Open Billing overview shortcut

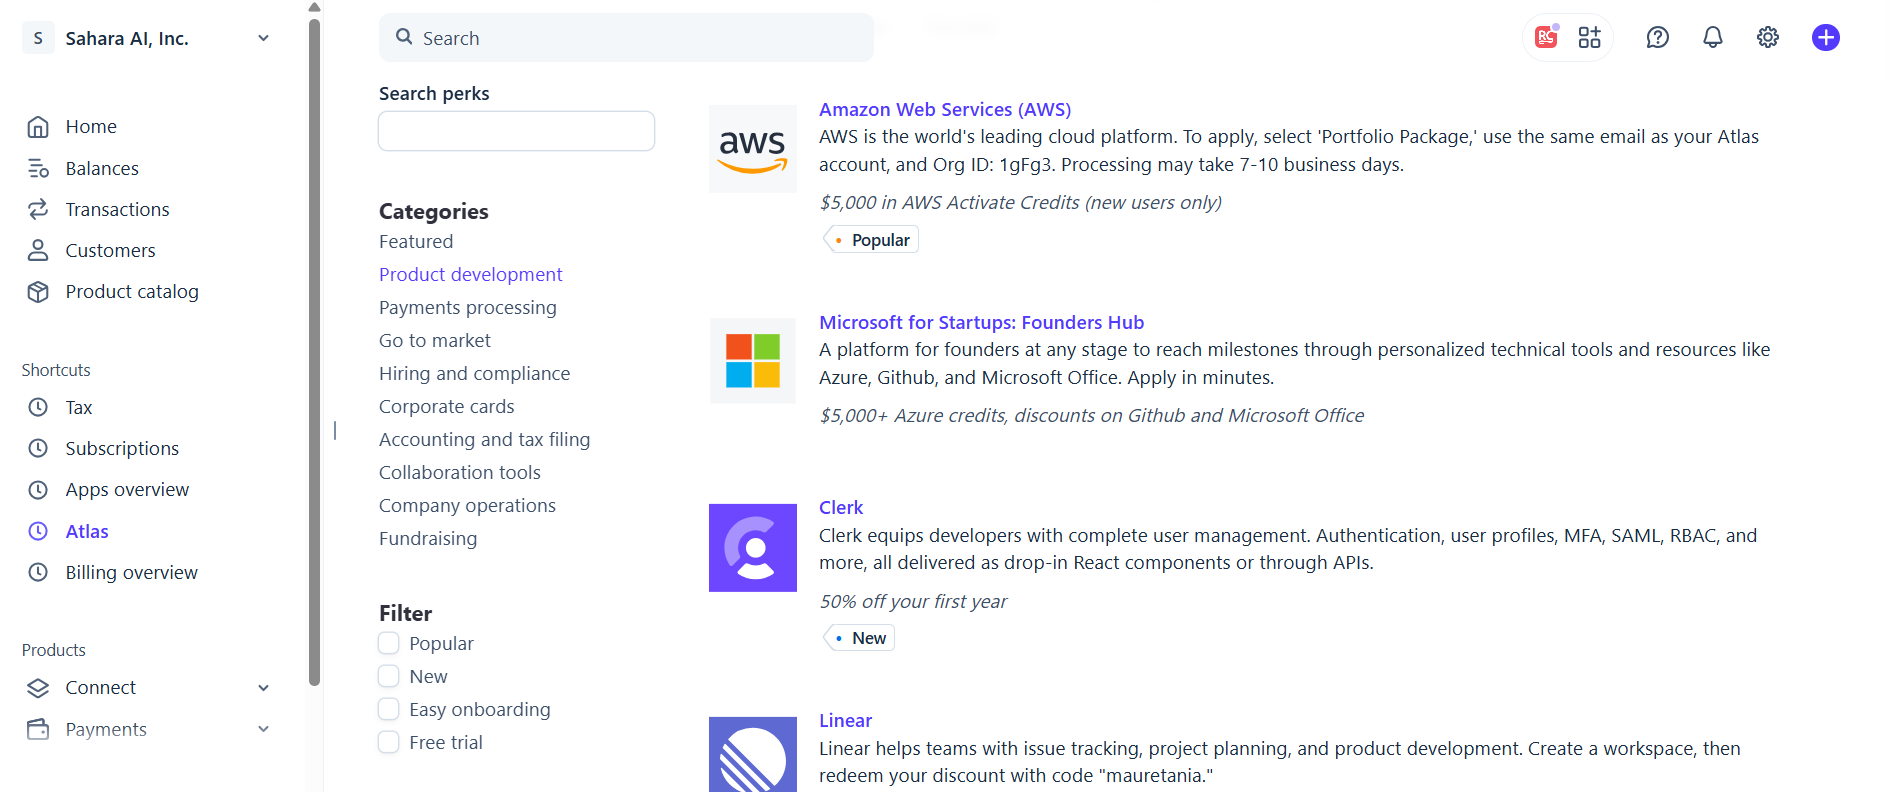[x=132, y=572]
